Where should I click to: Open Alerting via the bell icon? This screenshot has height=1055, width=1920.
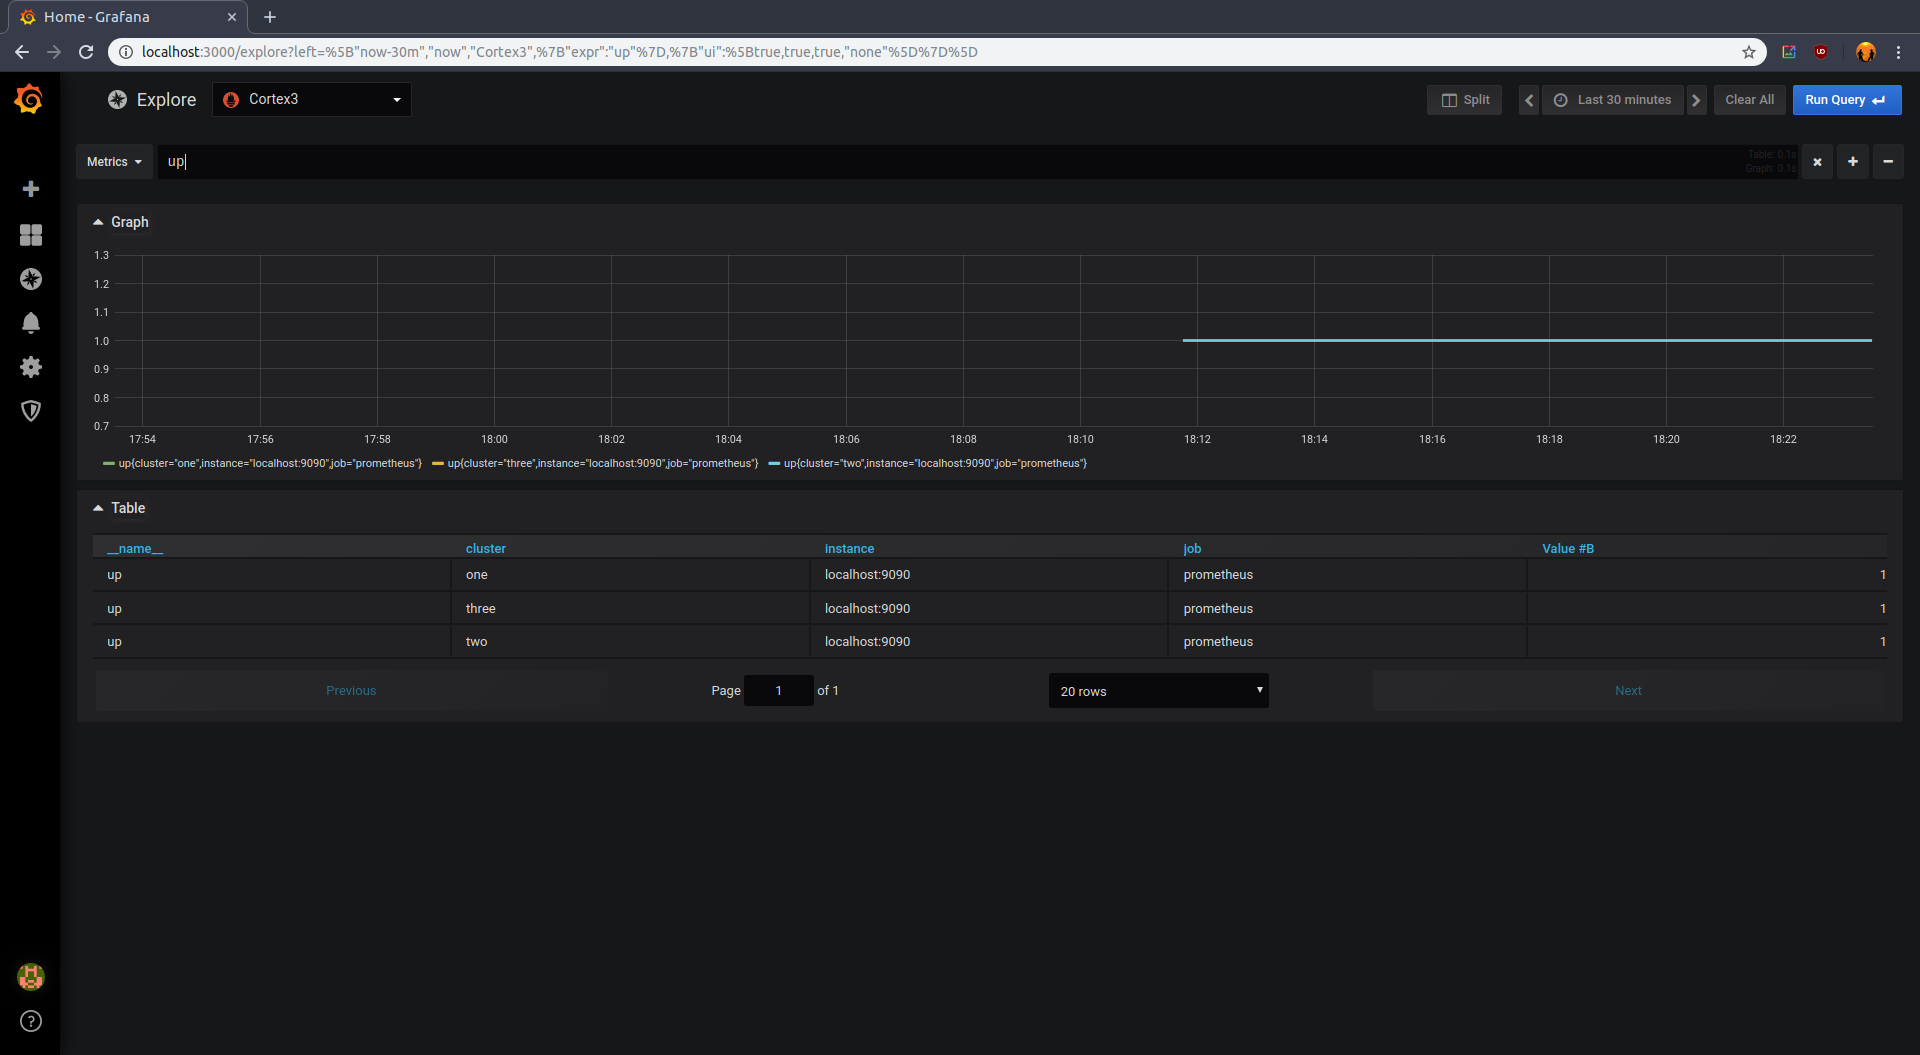31,323
